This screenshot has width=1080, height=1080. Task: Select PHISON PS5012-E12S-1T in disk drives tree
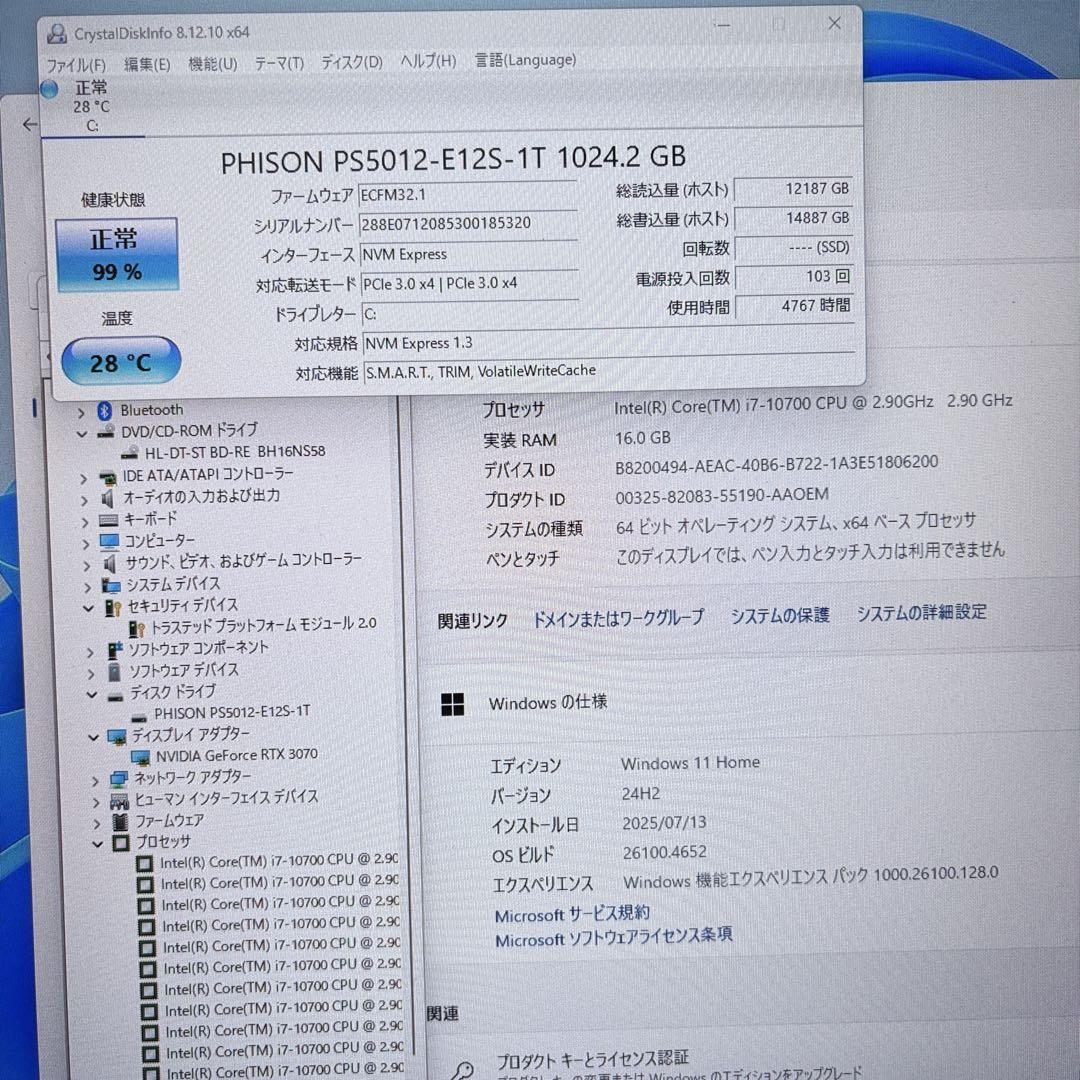pos(232,713)
